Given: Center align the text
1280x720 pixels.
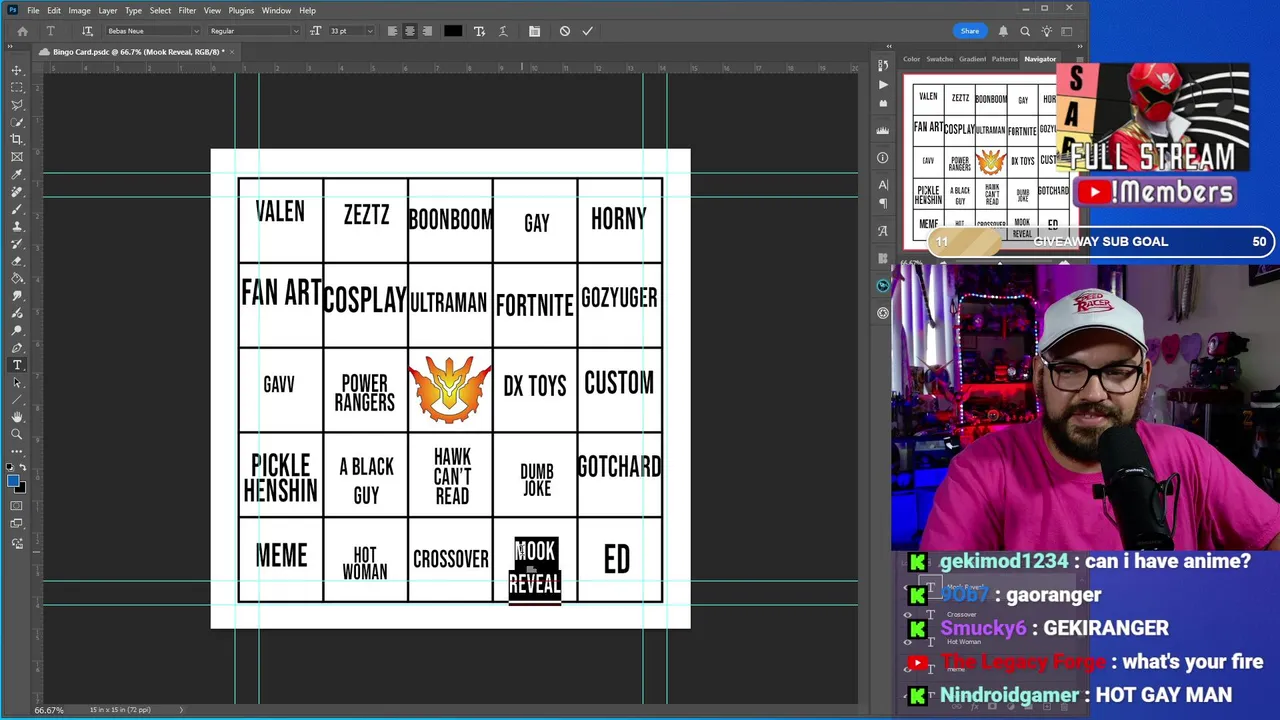Looking at the screenshot, I should coord(410,31).
